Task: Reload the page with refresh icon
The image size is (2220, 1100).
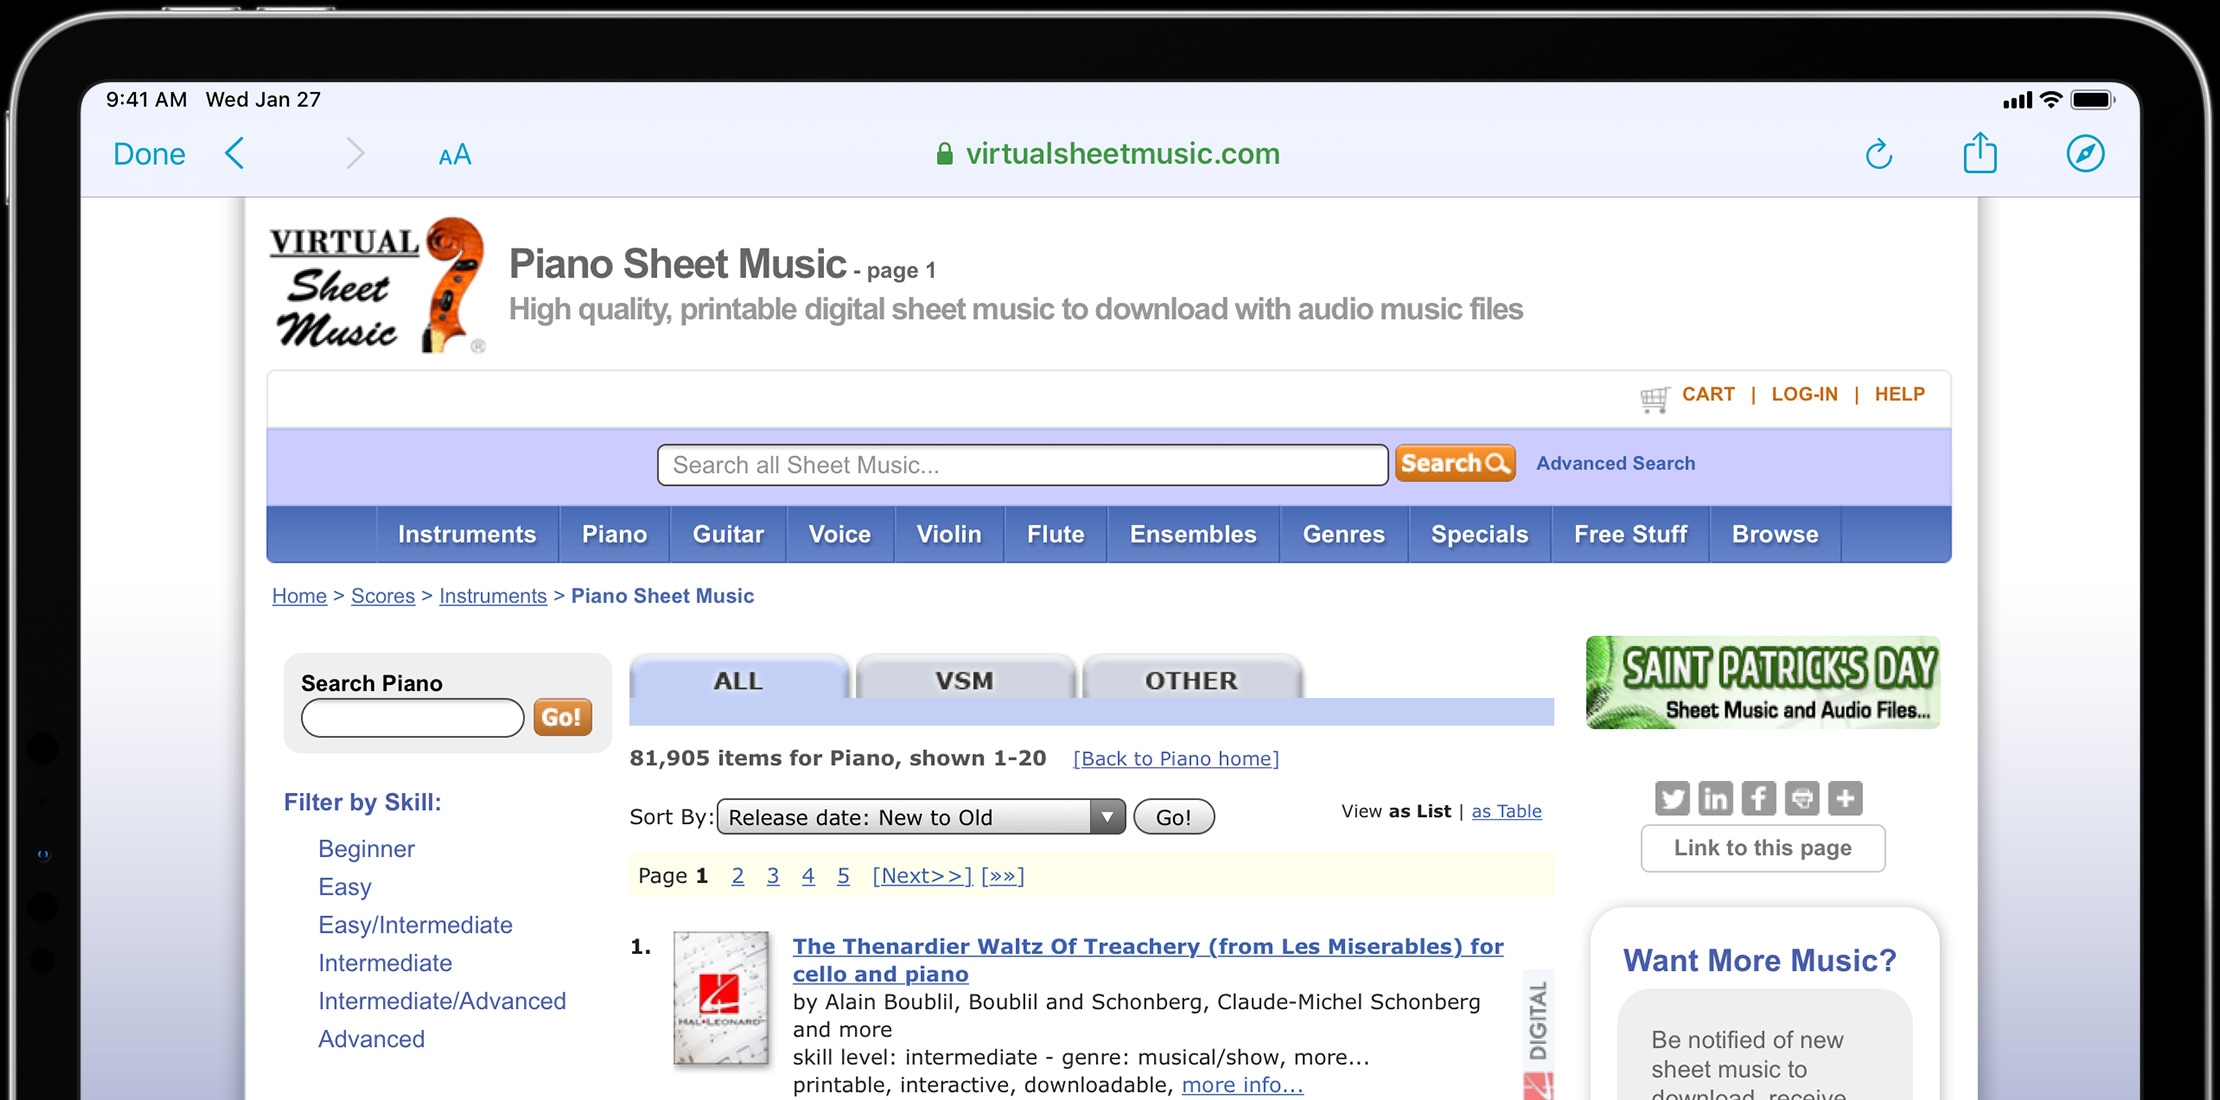Action: 1879,154
